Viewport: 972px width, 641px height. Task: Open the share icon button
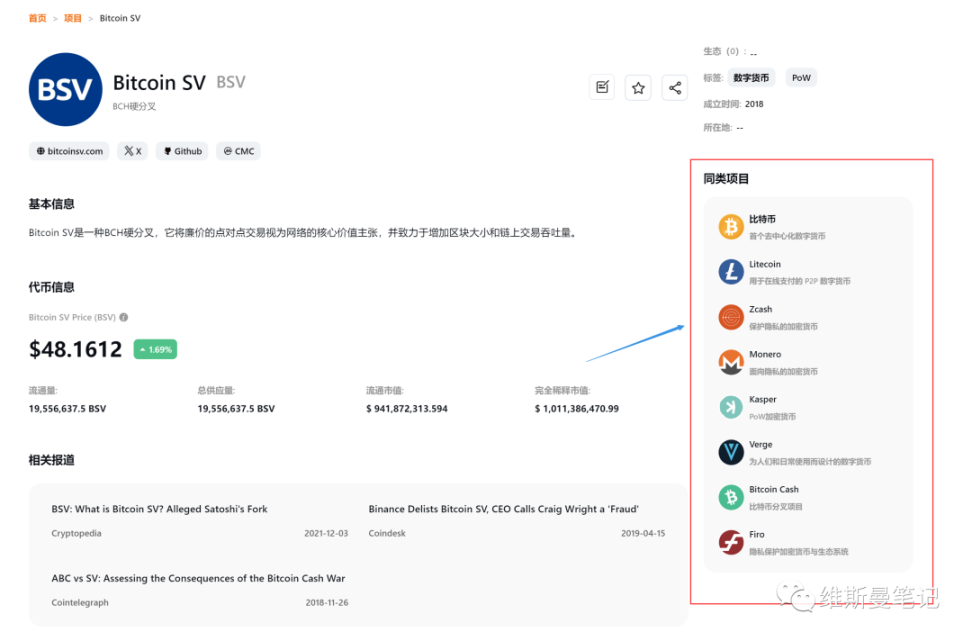tap(674, 87)
